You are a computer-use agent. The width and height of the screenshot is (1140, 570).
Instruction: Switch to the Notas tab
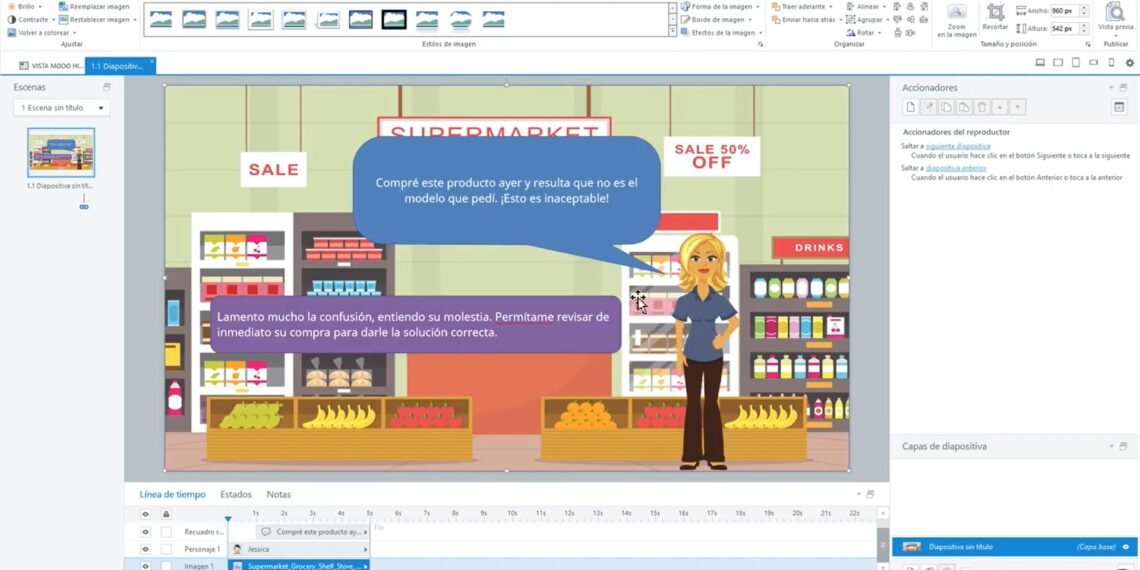point(278,494)
